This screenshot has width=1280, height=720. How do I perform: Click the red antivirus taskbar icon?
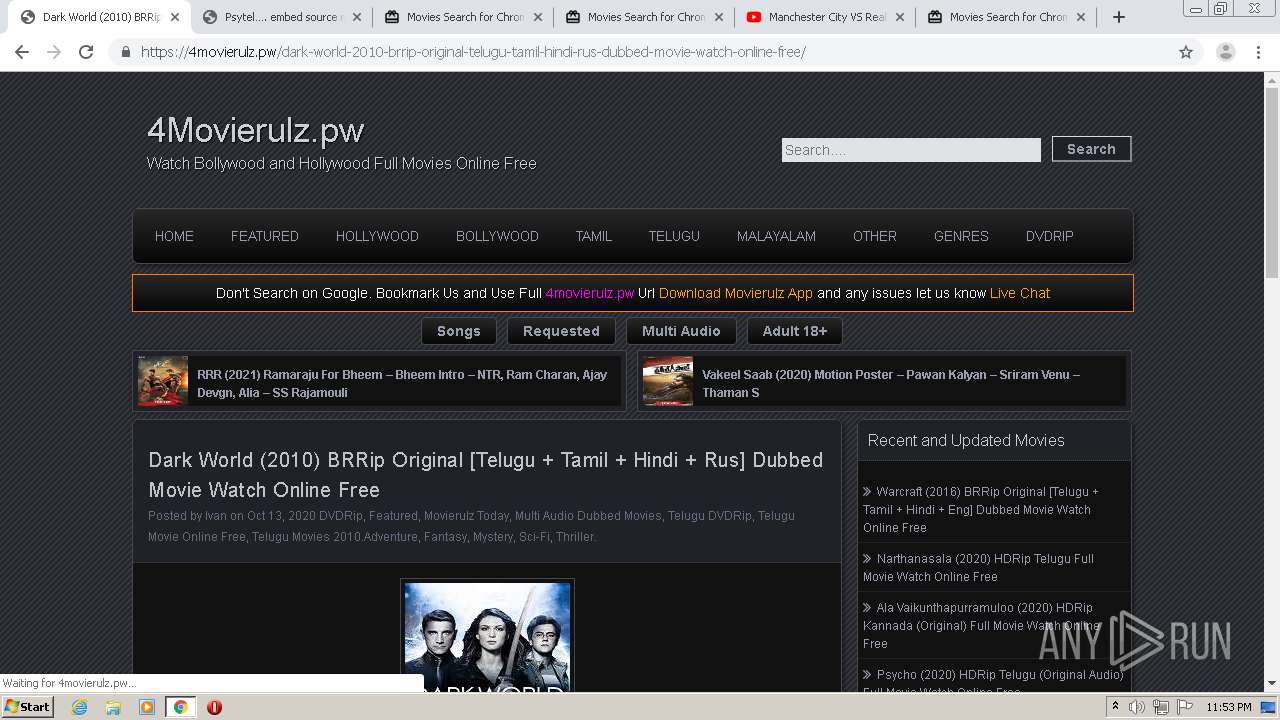214,707
